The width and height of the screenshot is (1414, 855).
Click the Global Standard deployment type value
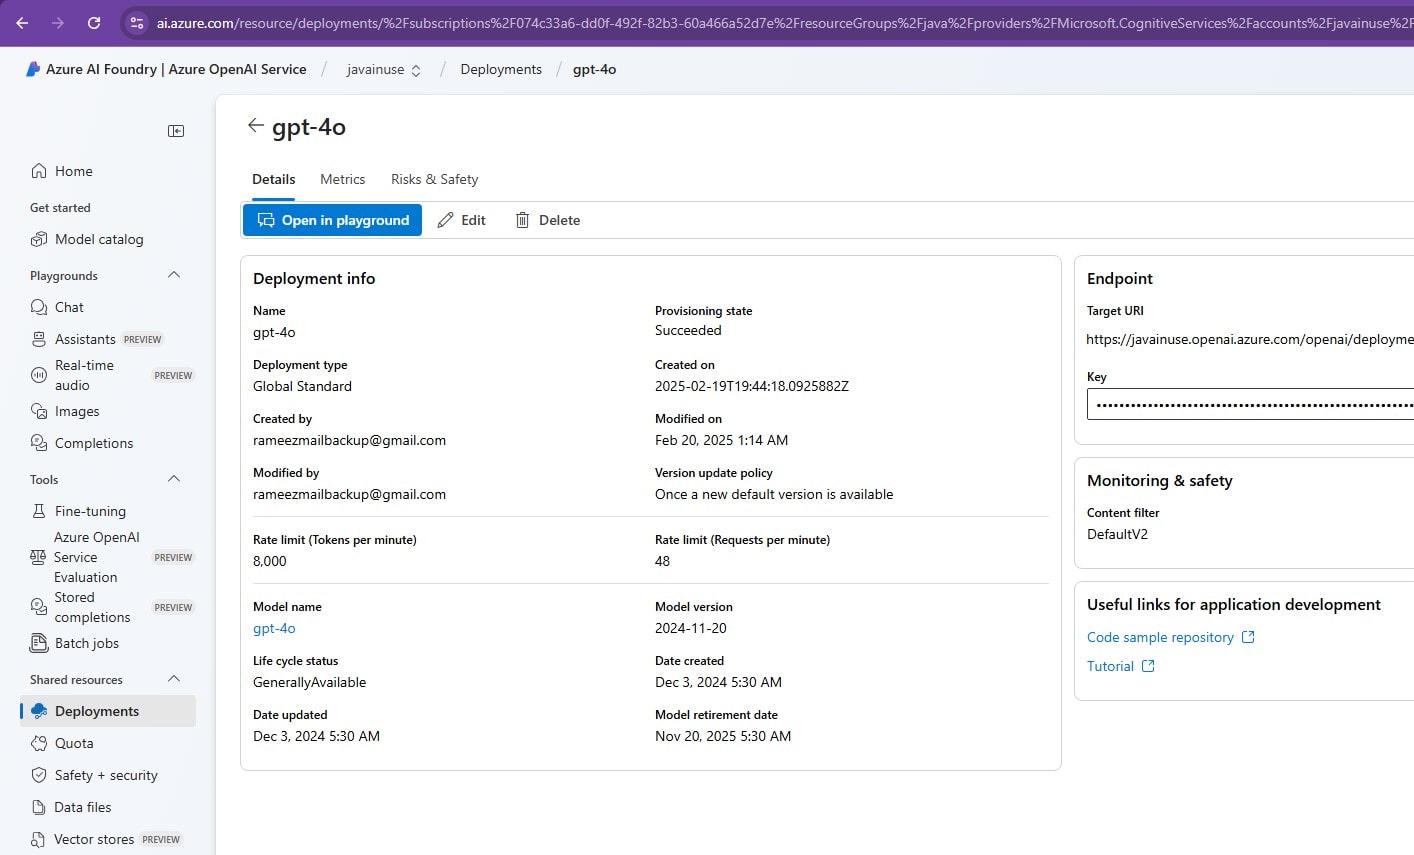tap(302, 386)
